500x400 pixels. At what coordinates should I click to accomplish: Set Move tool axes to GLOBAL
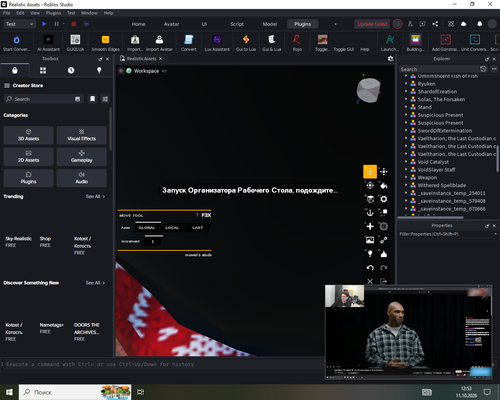click(147, 228)
